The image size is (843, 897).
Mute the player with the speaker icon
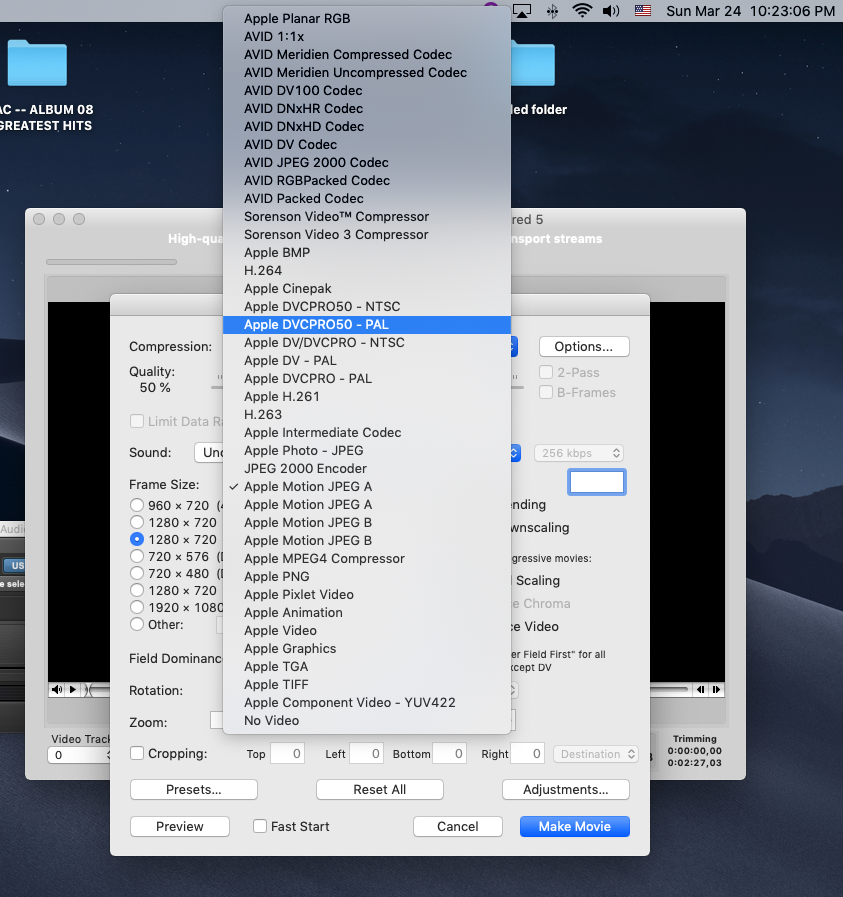point(57,689)
